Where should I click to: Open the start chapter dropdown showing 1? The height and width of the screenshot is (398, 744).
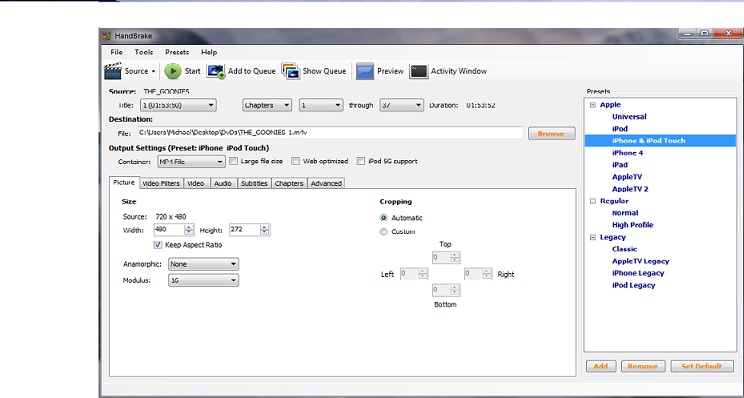321,105
